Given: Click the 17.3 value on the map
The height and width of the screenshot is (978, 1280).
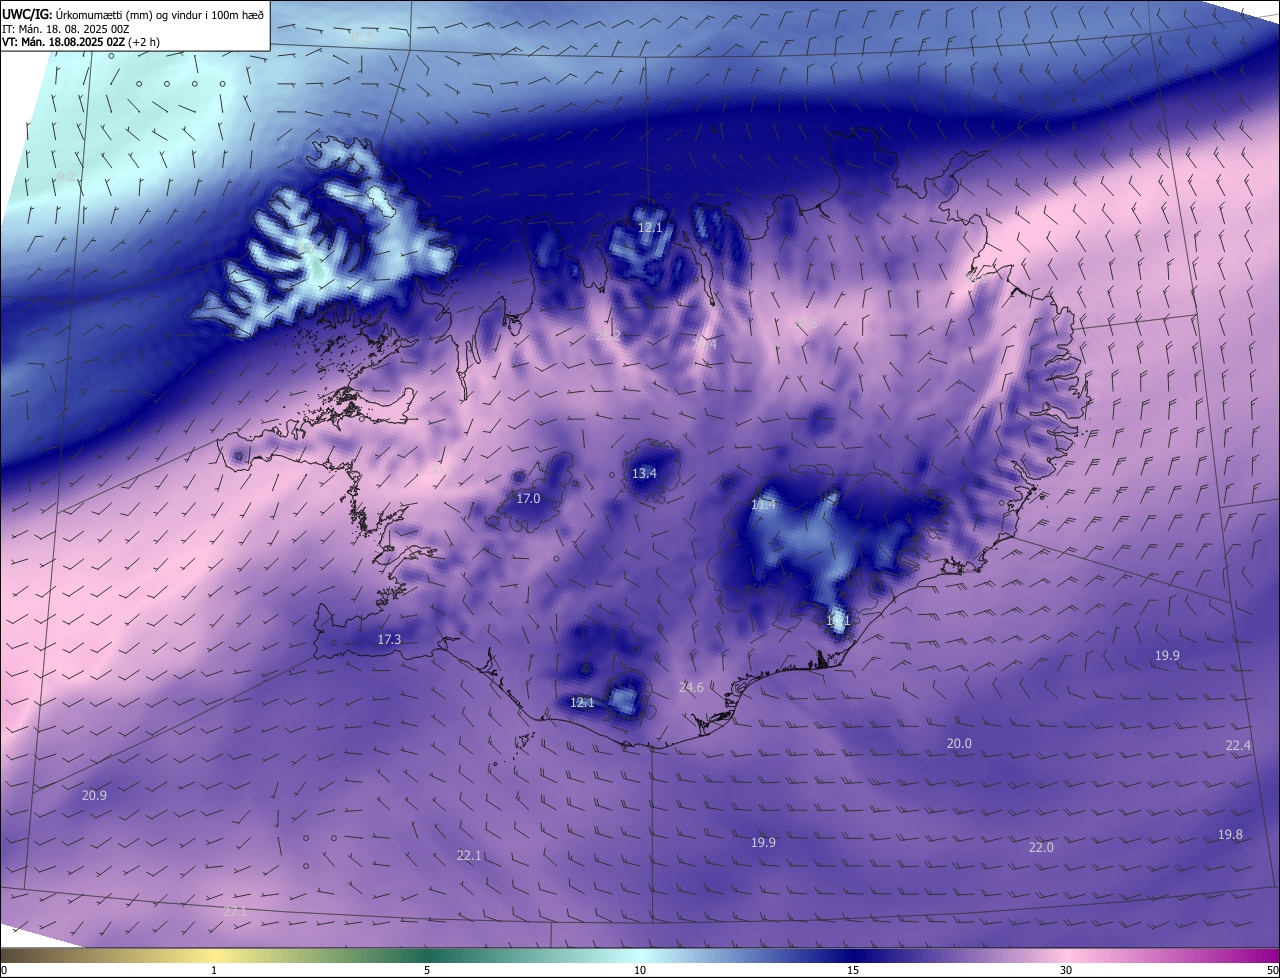Looking at the screenshot, I should click(389, 639).
